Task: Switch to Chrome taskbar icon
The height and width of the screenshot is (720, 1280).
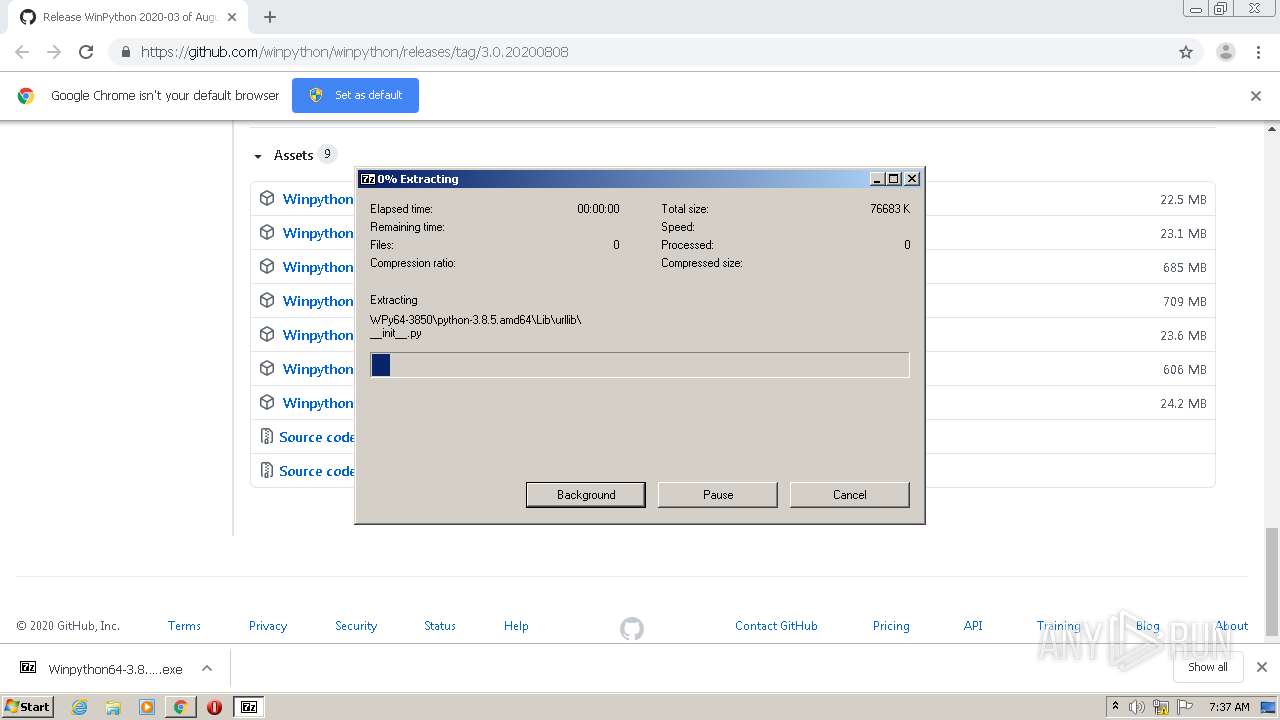Action: (x=180, y=707)
